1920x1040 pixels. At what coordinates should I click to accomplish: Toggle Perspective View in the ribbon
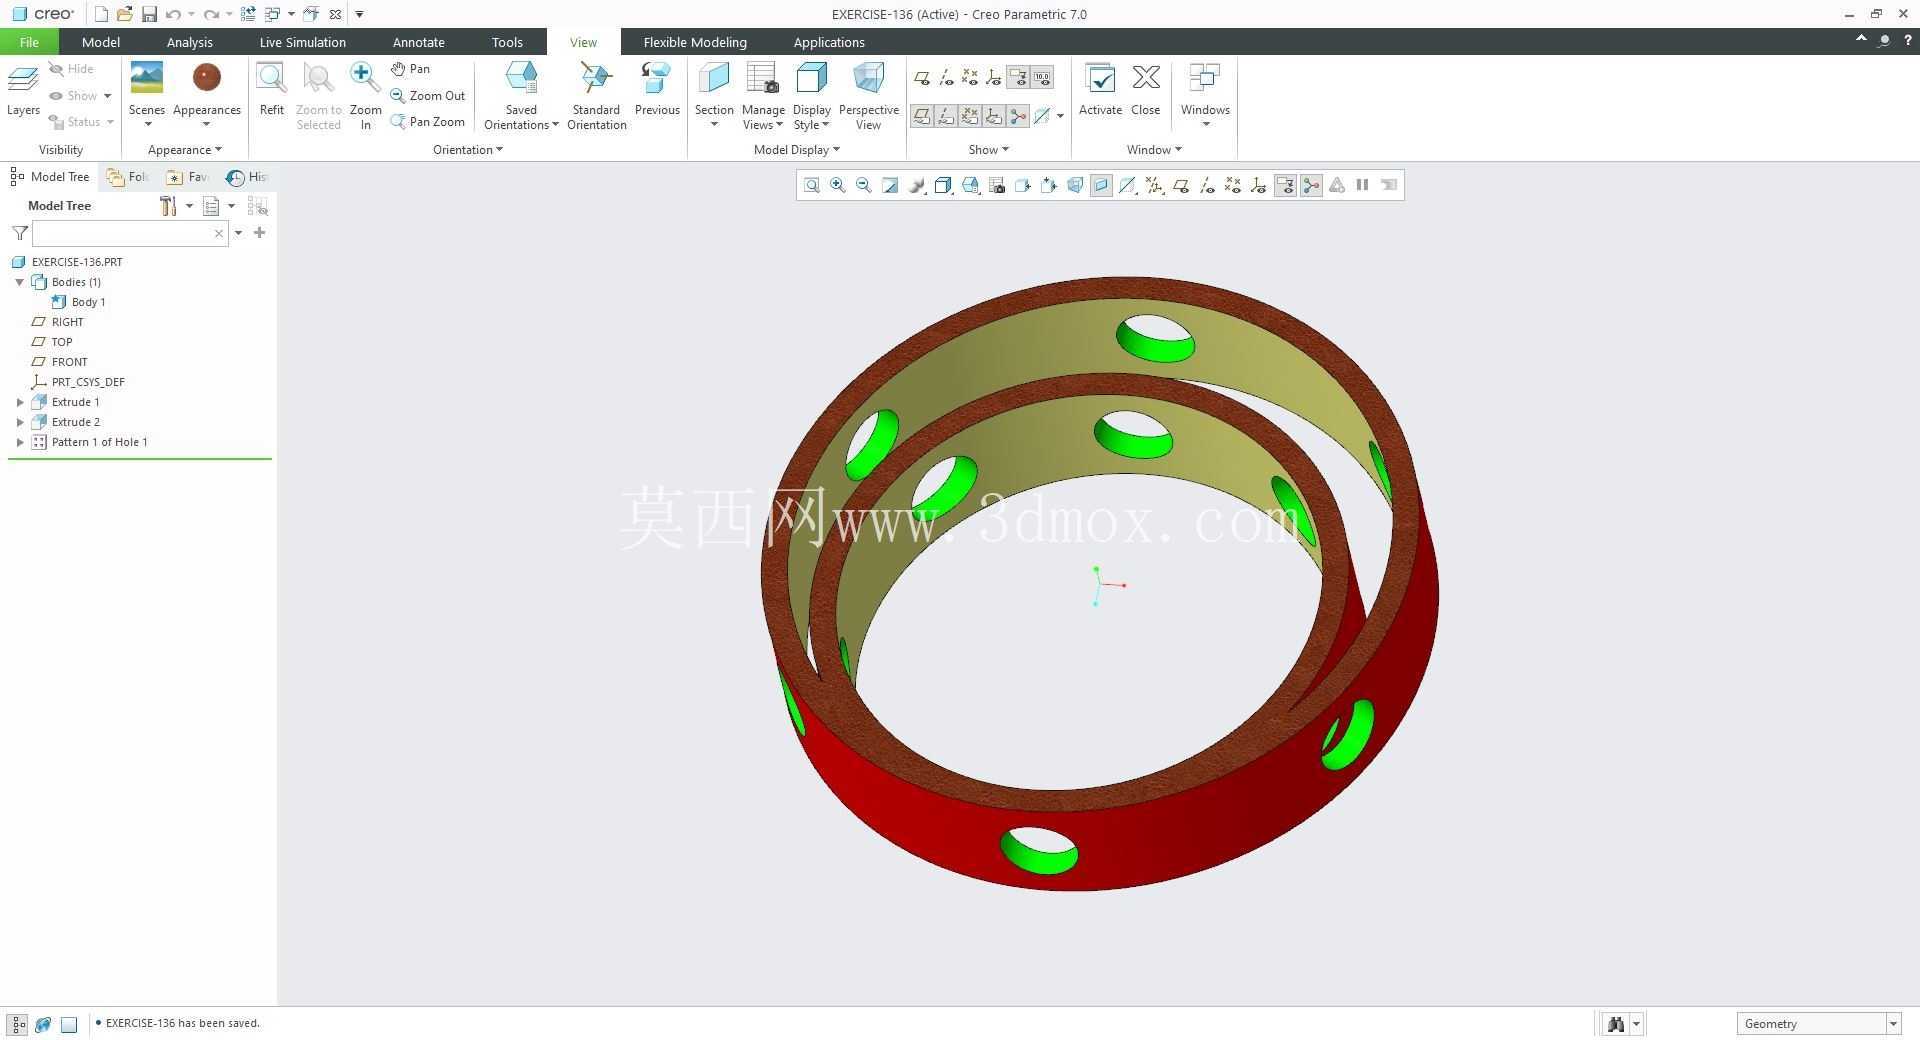point(868,96)
